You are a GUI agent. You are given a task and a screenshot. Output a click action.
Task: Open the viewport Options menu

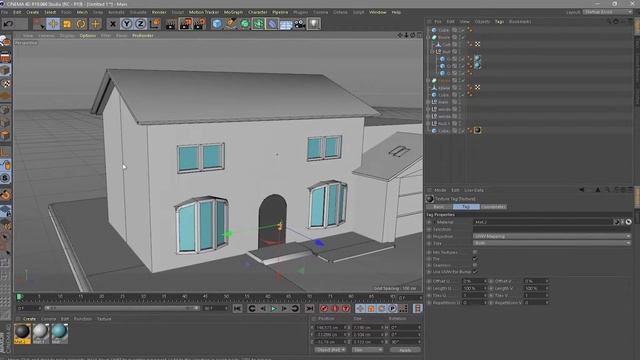point(88,36)
